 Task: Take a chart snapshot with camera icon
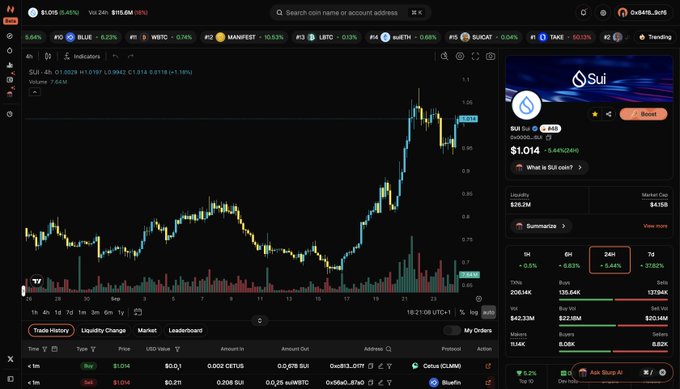point(490,56)
